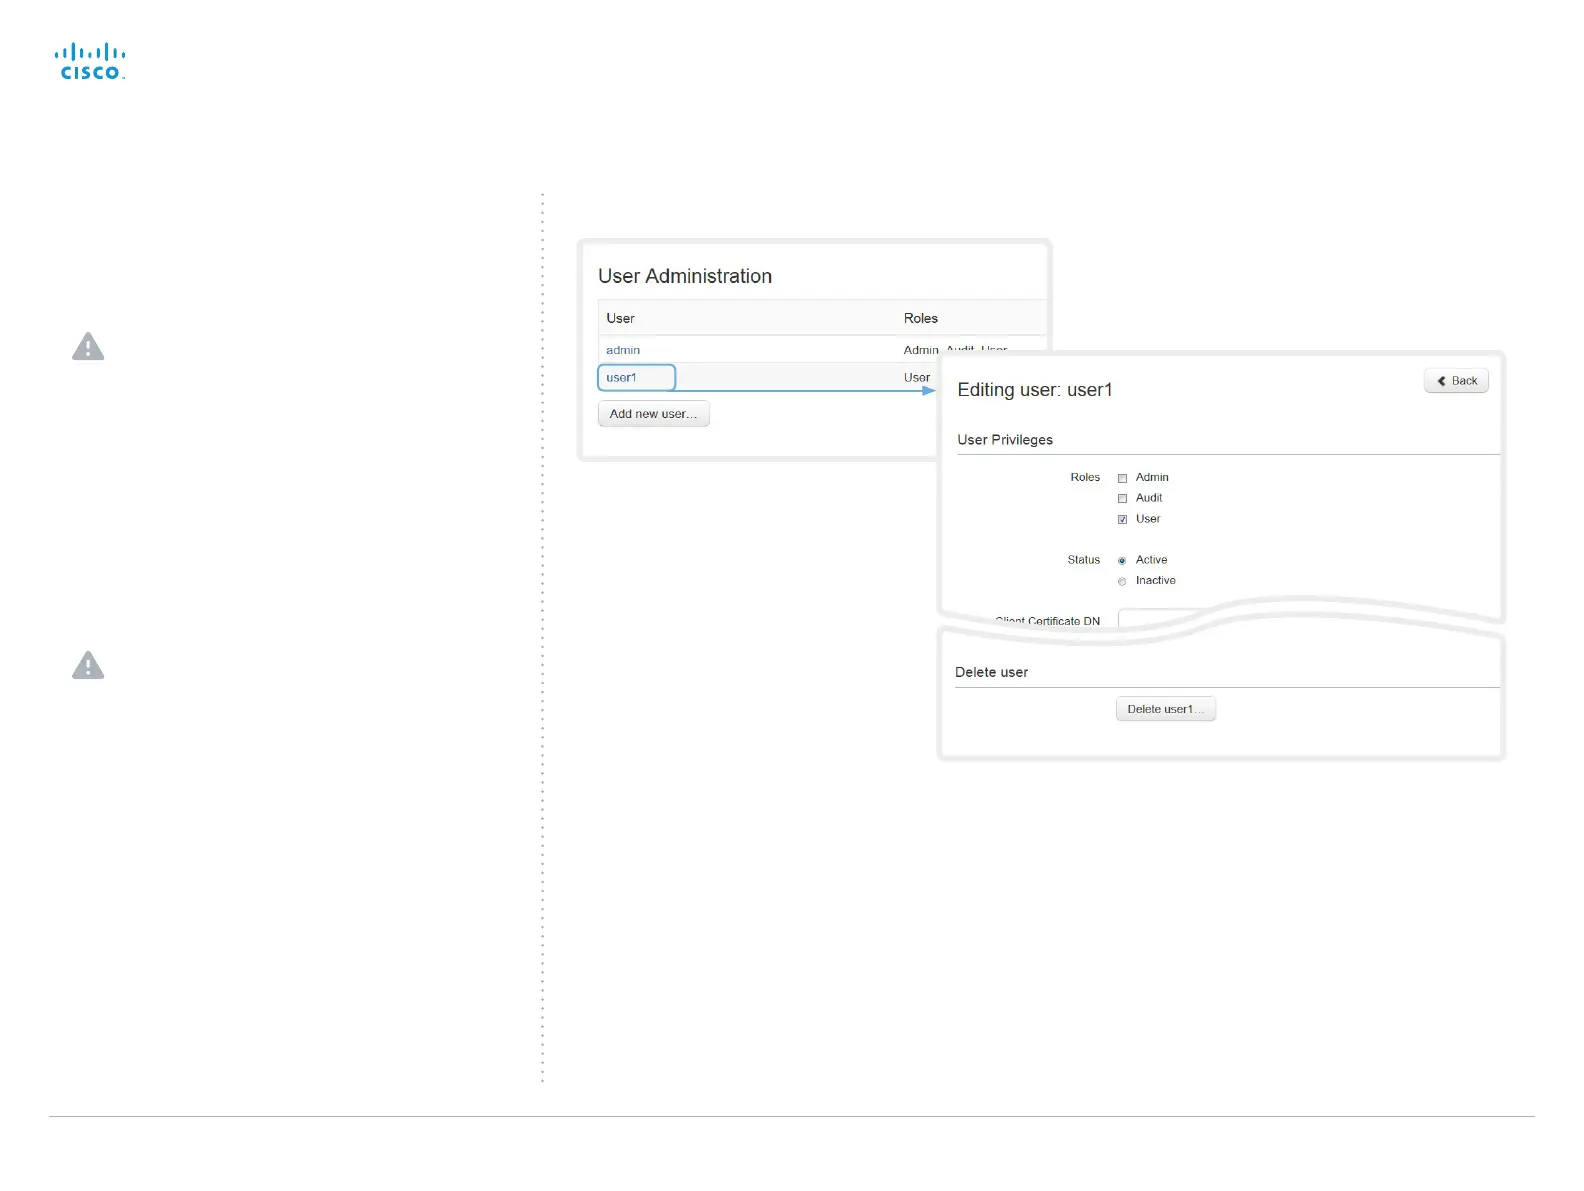Click the User column header
The image size is (1584, 1191).
coord(620,318)
